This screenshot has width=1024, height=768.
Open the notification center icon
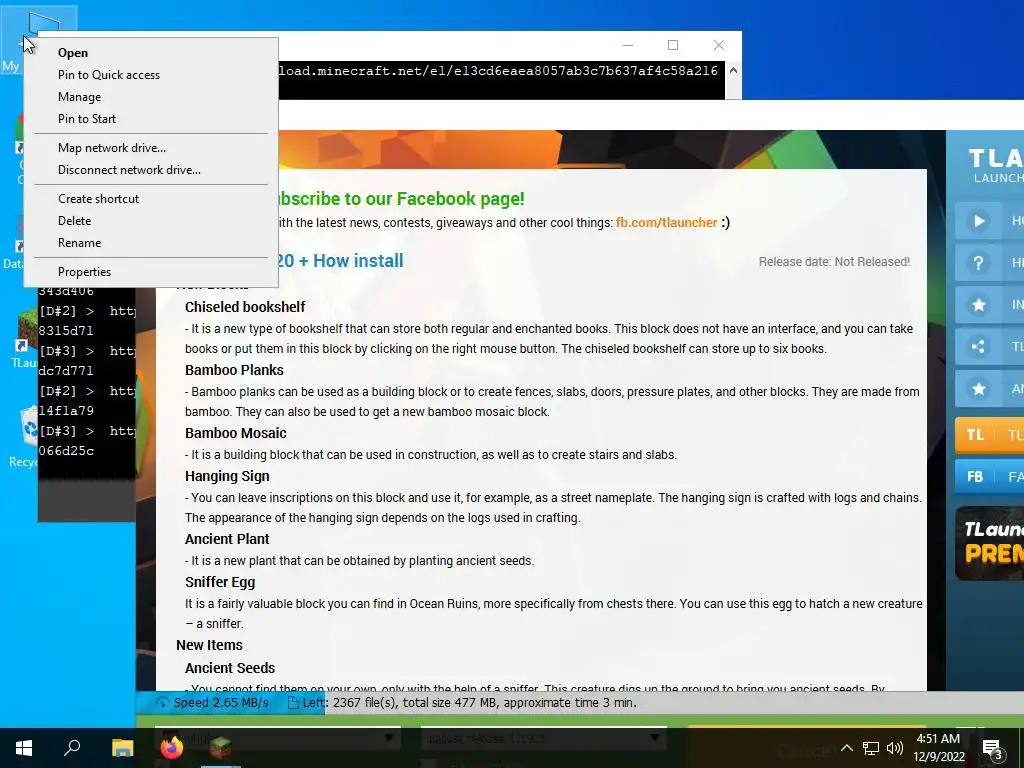[993, 748]
